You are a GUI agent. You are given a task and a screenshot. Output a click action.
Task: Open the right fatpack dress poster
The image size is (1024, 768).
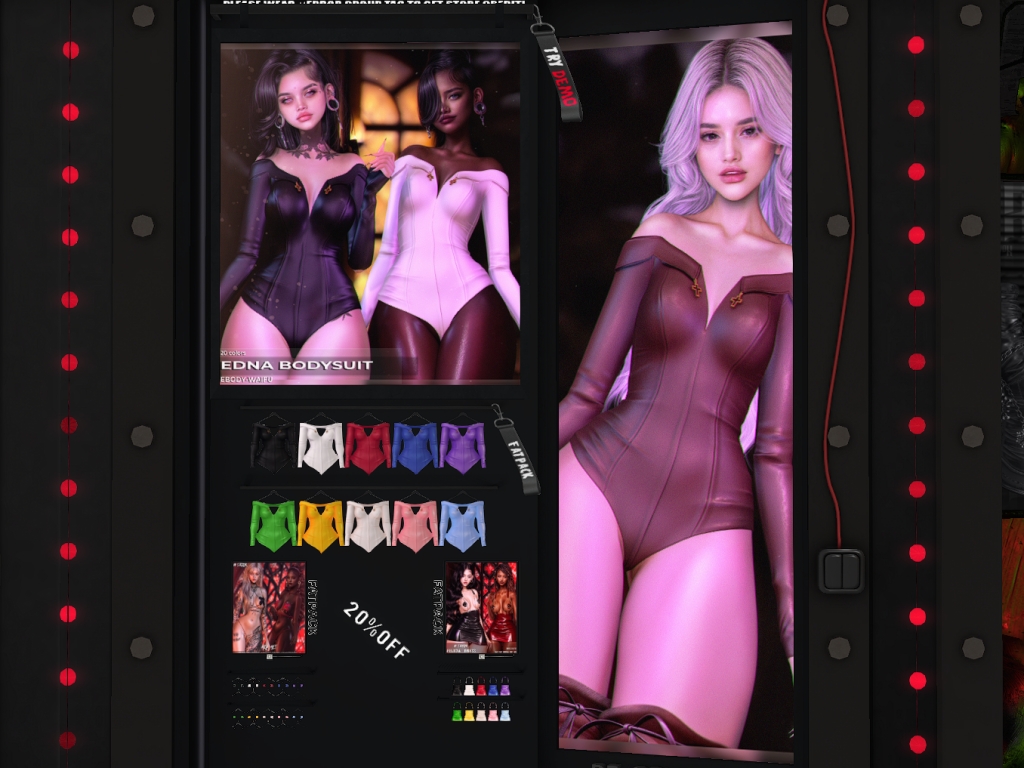(x=481, y=607)
